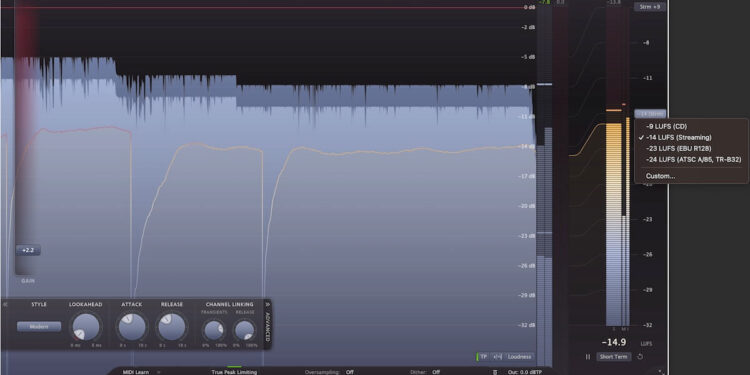Click the -7.8 peak readout above output meter

click(x=544, y=2)
